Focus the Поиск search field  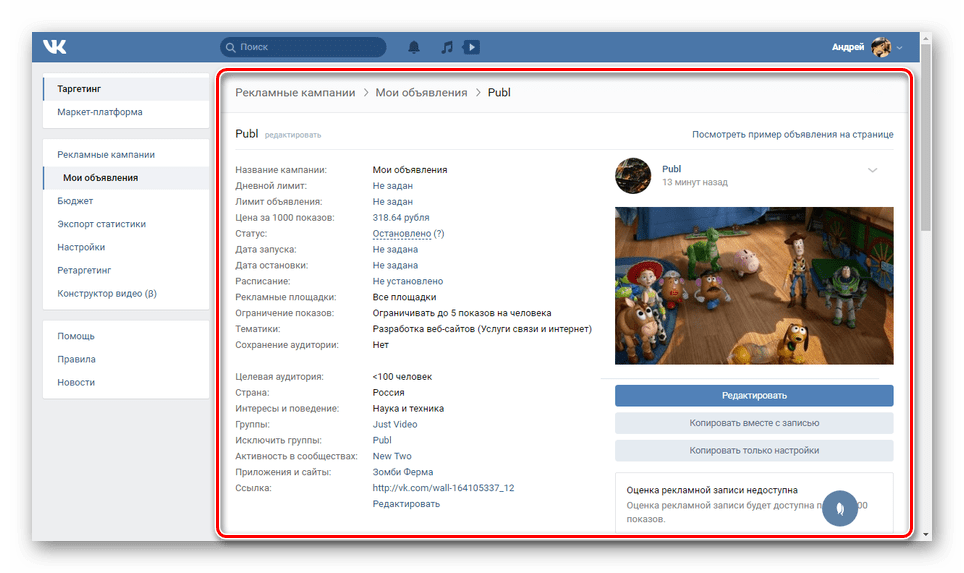303,47
